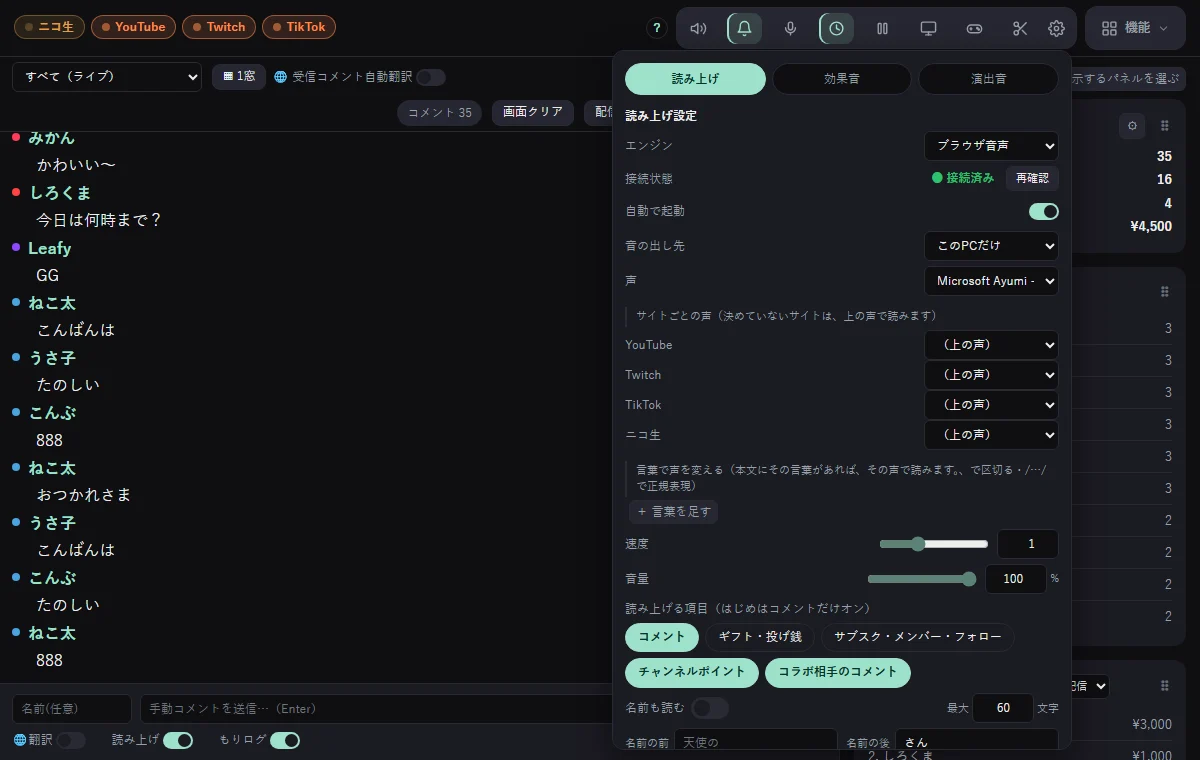Open 音の出し先 このPCだけ dropdown
The height and width of the screenshot is (760, 1200).
pos(991,246)
